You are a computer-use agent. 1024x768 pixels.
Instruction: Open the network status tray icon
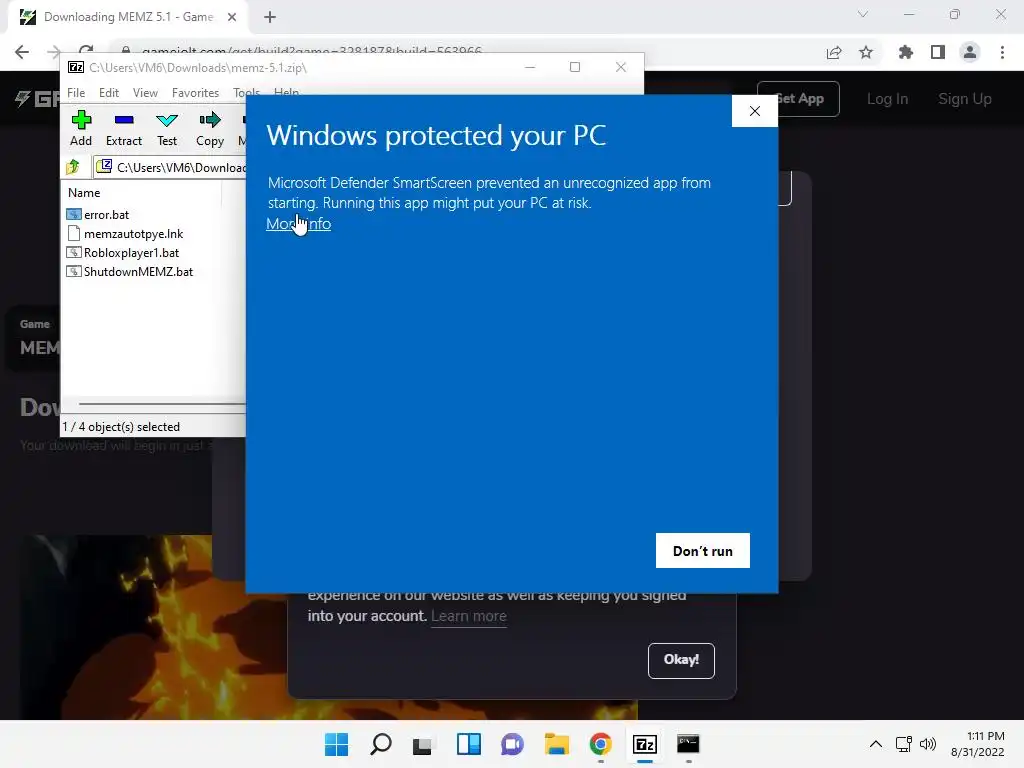(904, 744)
